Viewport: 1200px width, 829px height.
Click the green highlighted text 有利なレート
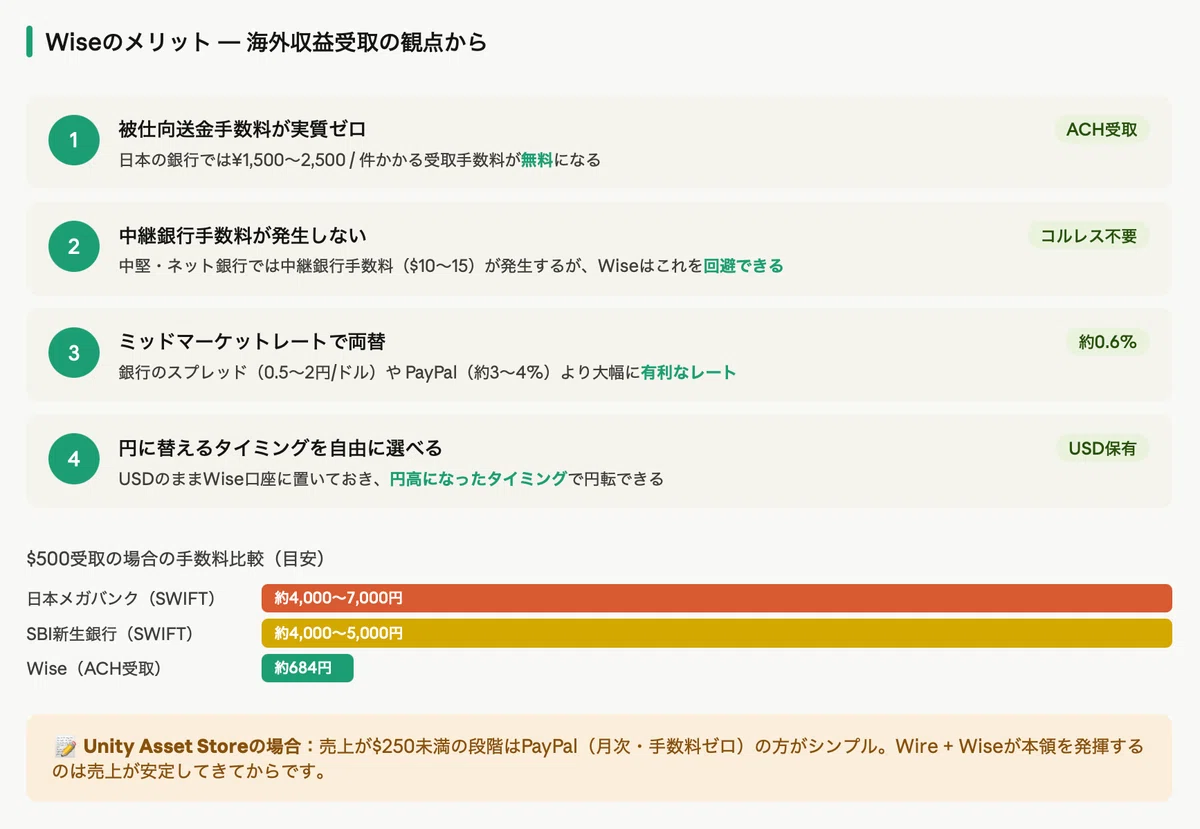[688, 372]
